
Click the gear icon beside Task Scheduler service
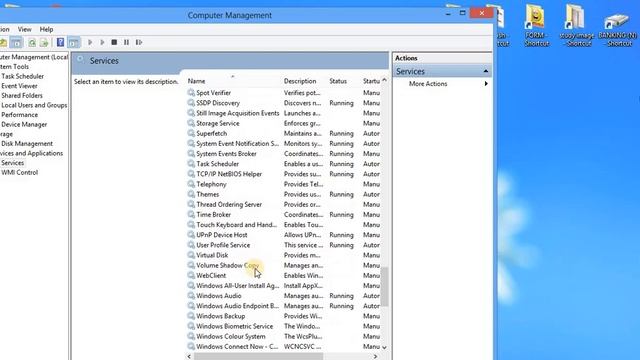pos(191,164)
